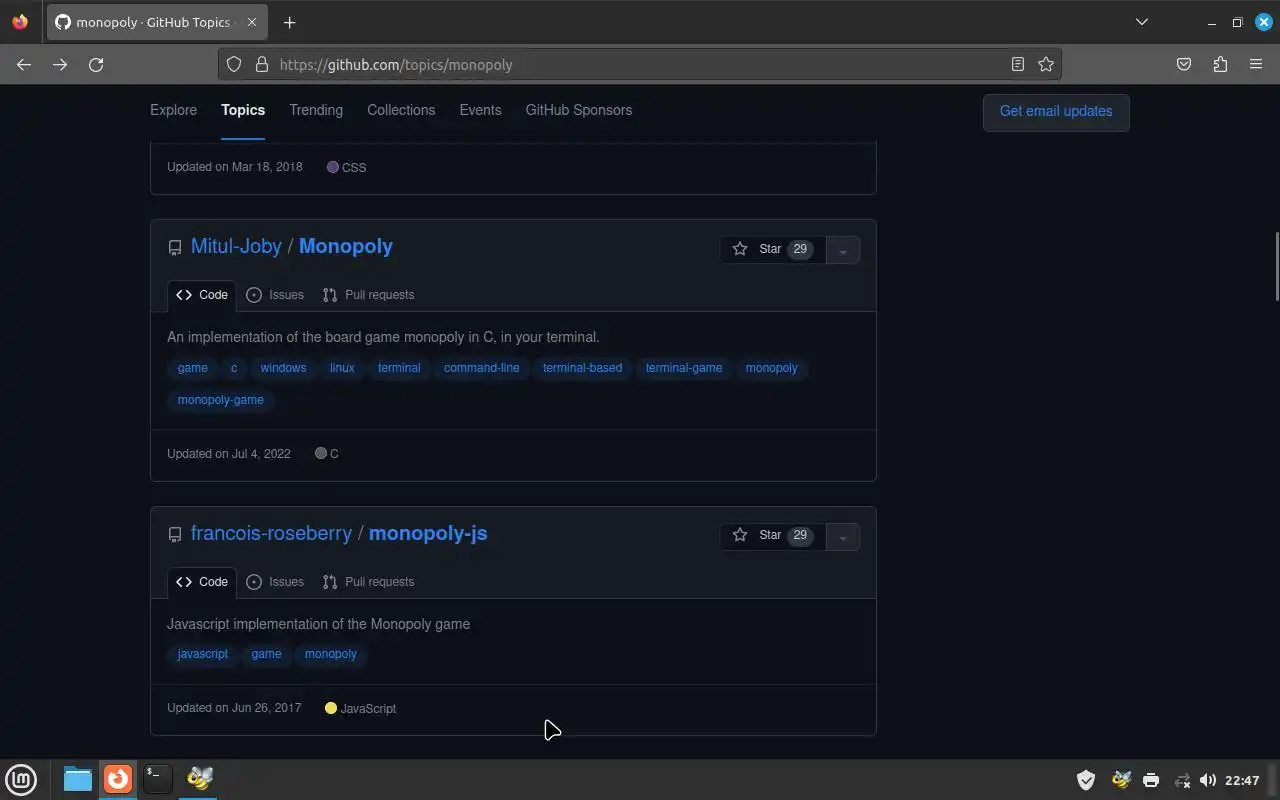The image size is (1280, 800).
Task: Go back to previous page
Action: [24, 64]
